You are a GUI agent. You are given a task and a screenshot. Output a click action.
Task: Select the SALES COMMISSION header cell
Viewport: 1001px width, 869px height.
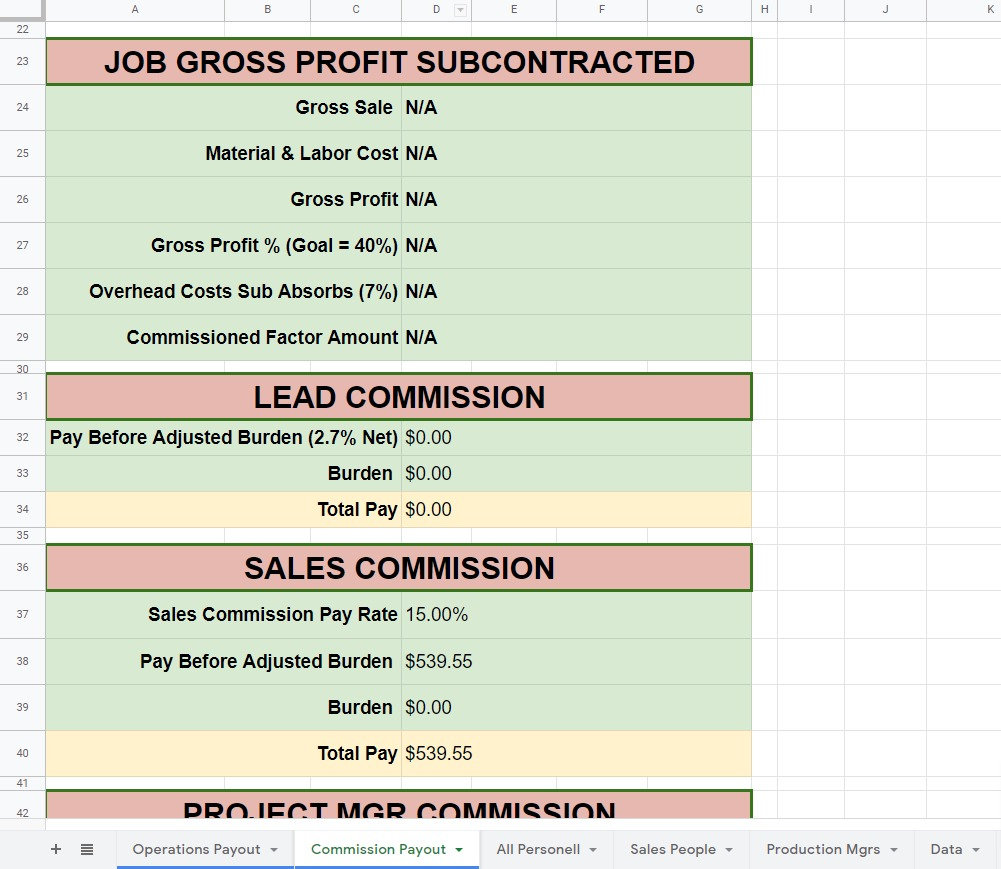pyautogui.click(x=399, y=568)
